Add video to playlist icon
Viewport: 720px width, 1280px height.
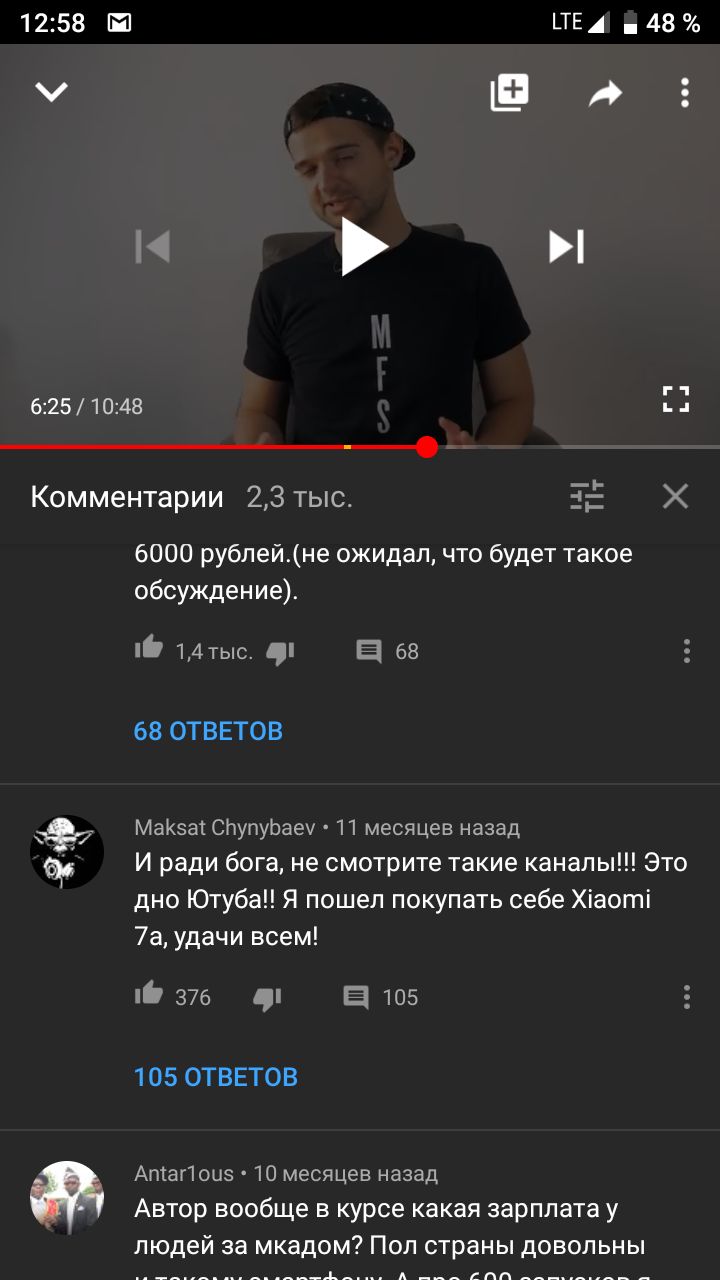coord(509,93)
